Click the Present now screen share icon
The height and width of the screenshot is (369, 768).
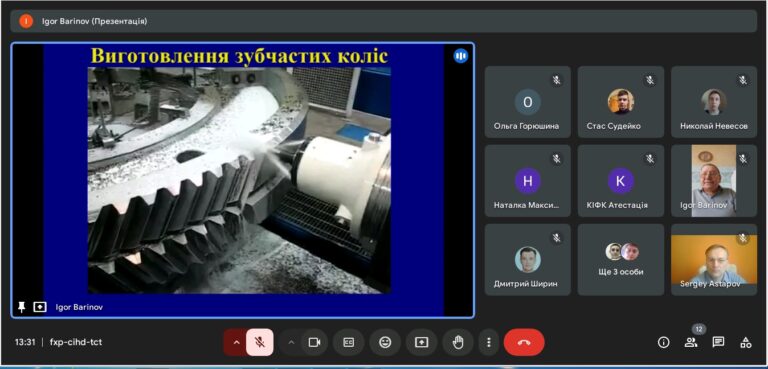(x=422, y=343)
